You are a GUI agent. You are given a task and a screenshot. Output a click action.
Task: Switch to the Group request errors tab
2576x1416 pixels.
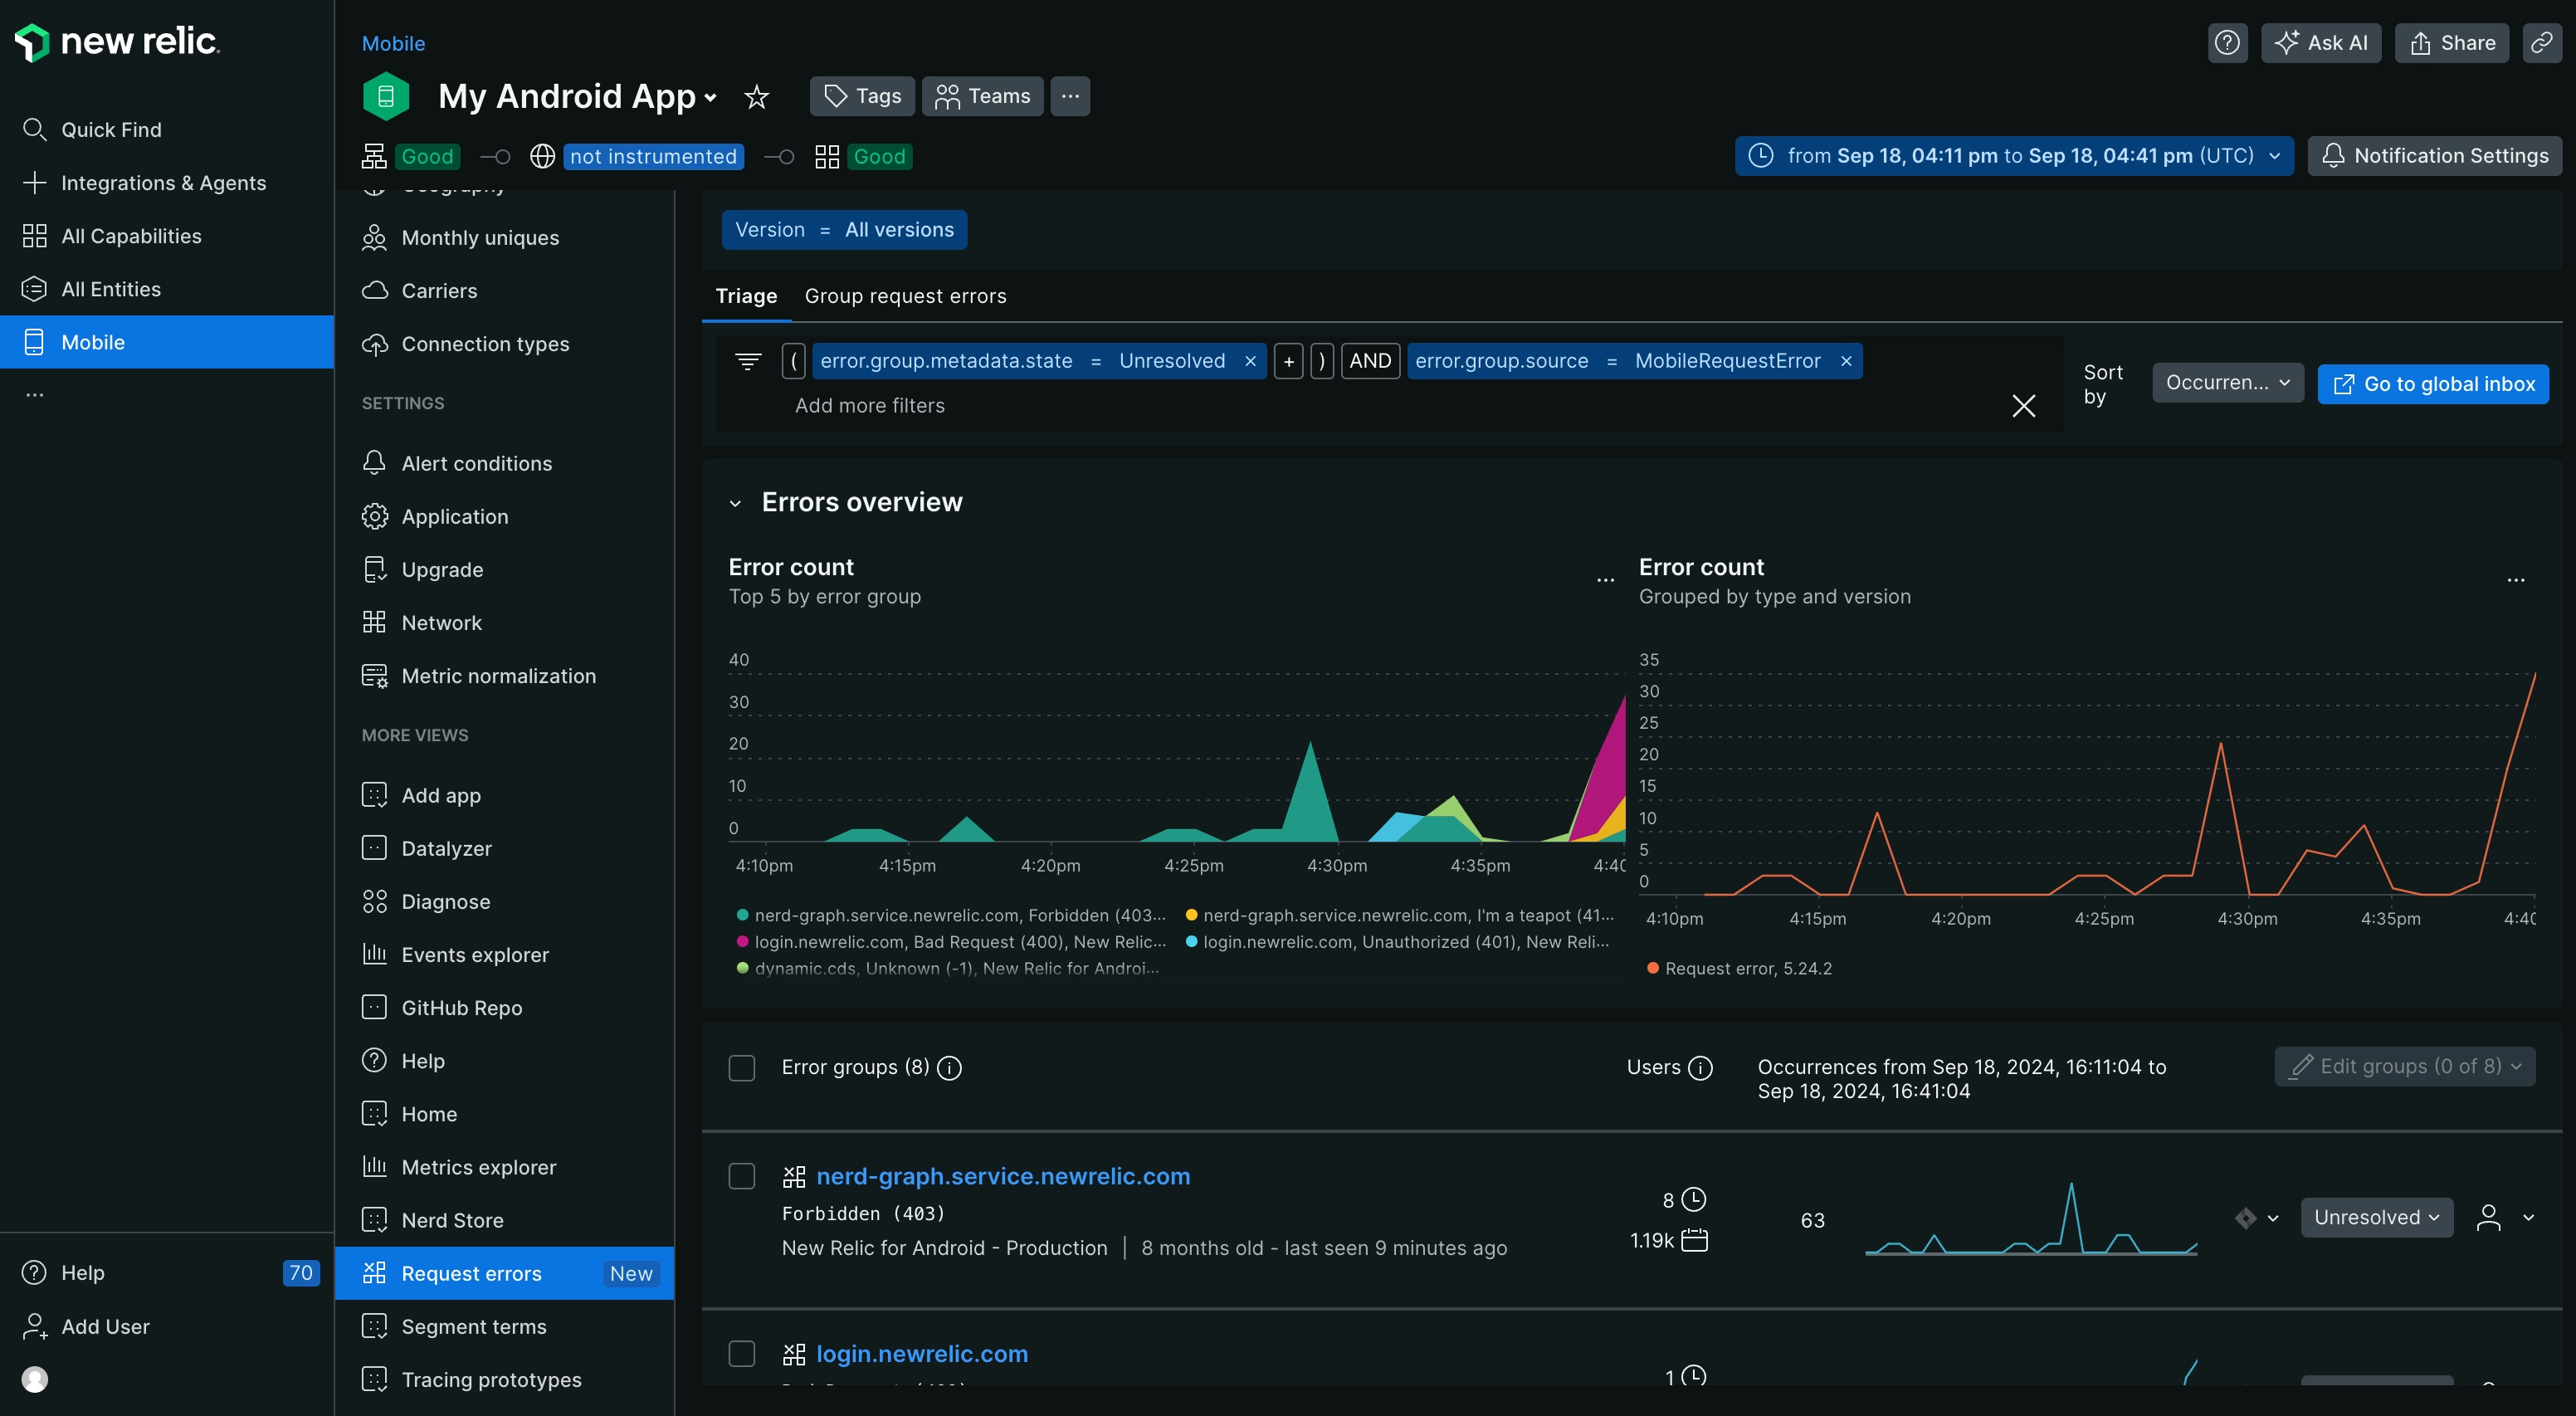tap(905, 296)
